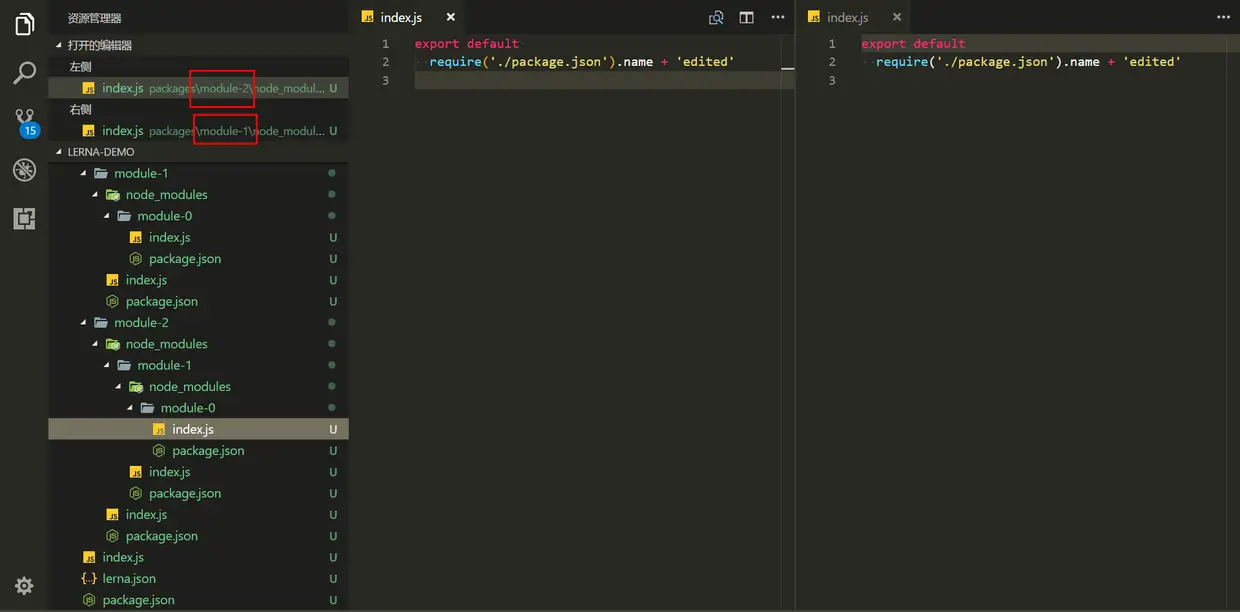Open the Manage settings gear

pos(25,586)
